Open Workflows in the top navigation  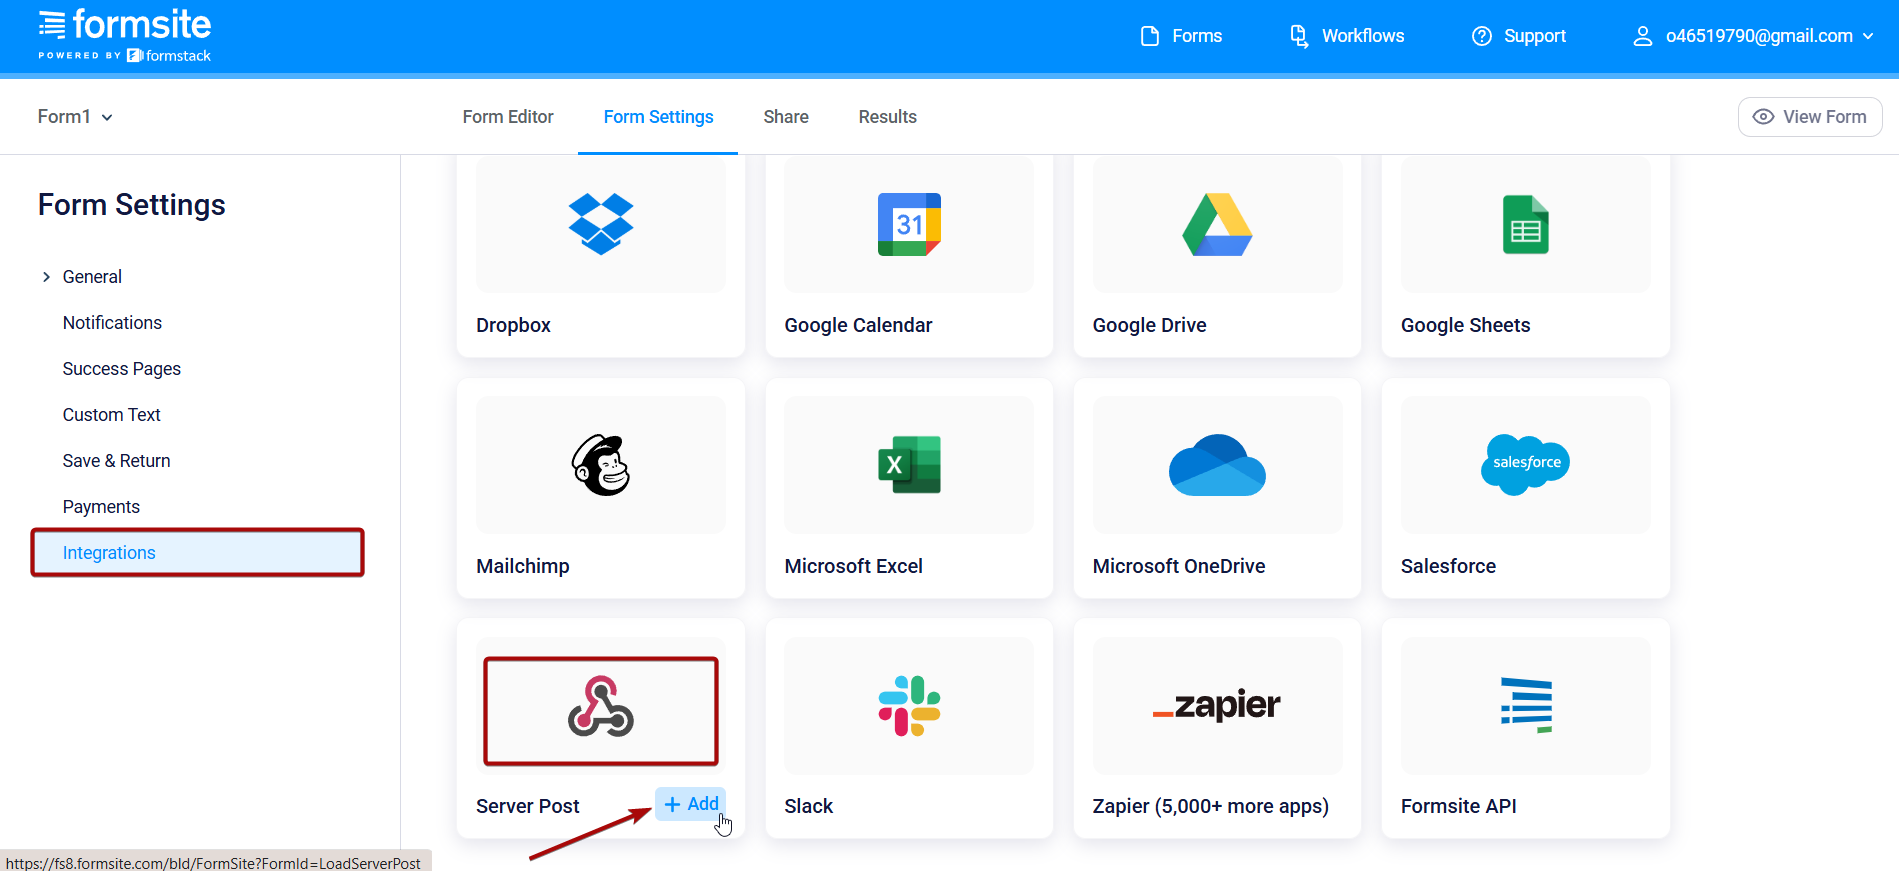[1347, 36]
